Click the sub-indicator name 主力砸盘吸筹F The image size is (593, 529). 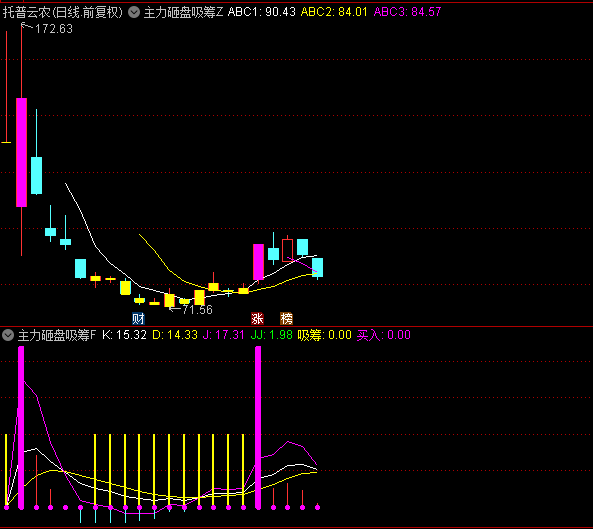pos(57,335)
